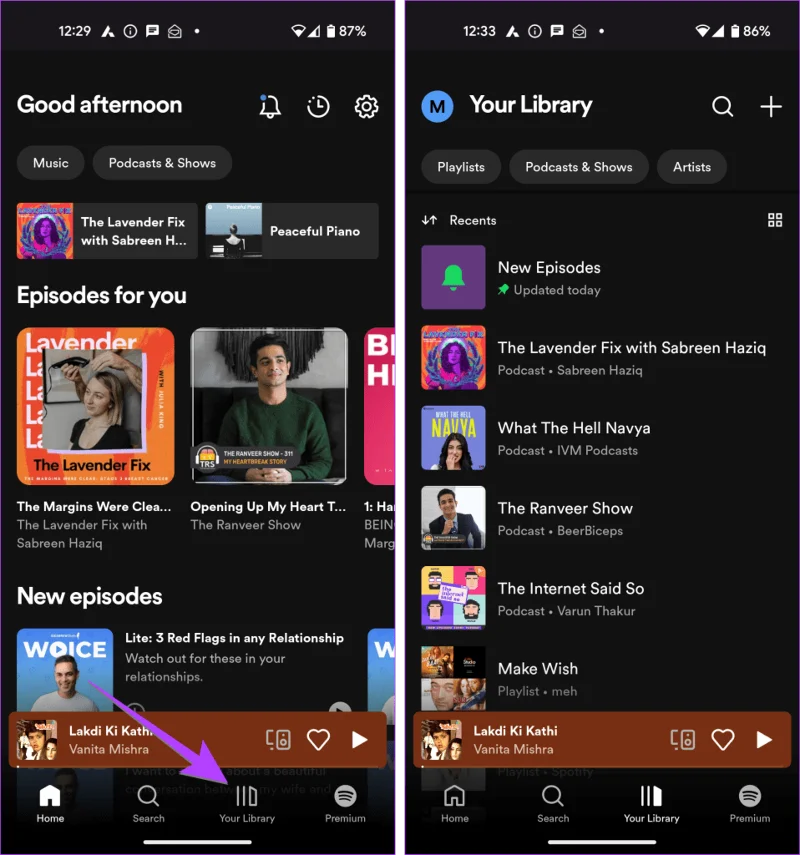Filter Home by Music chip
The width and height of the screenshot is (800, 855).
coord(51,163)
